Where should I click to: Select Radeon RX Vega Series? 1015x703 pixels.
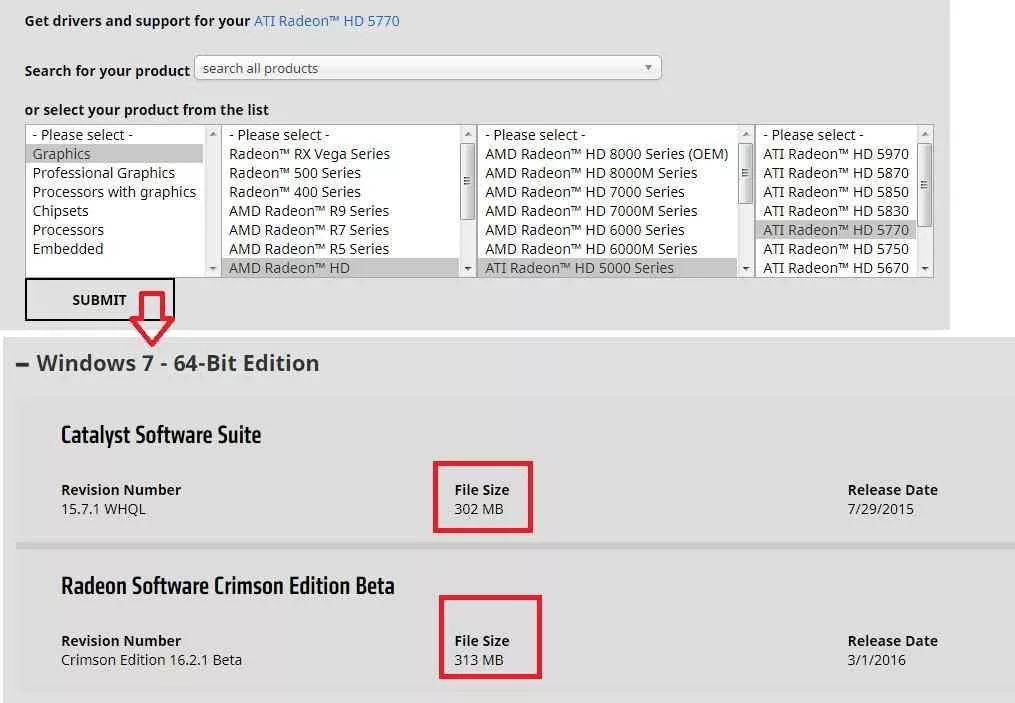click(340, 153)
